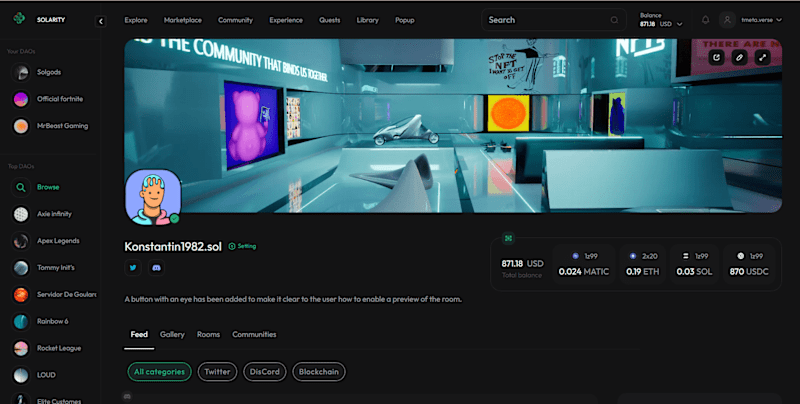Open the Explore menu

(x=136, y=20)
